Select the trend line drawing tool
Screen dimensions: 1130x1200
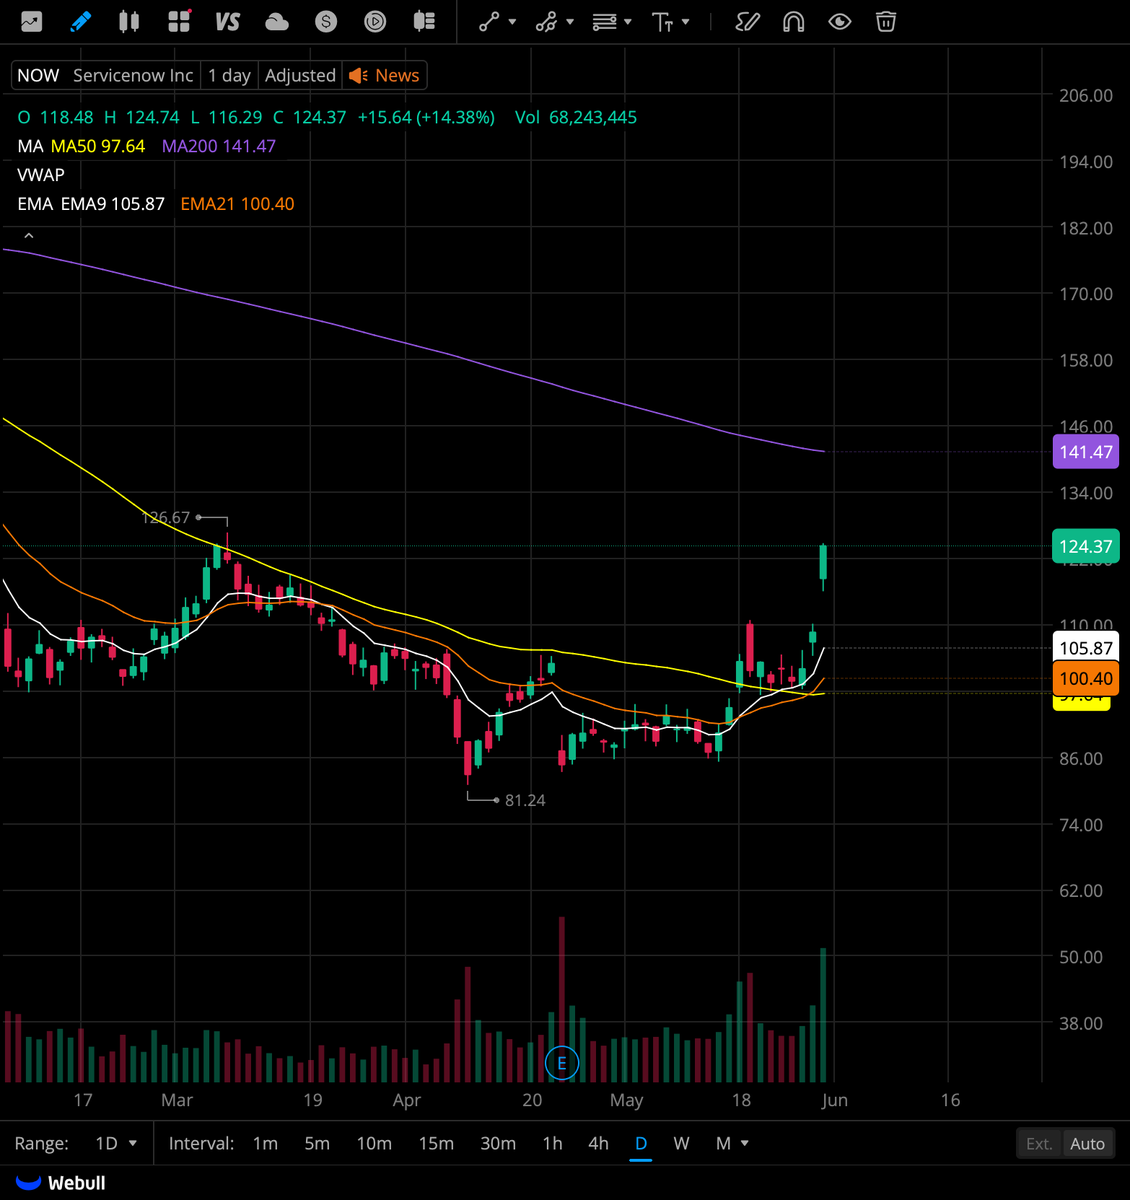point(489,21)
